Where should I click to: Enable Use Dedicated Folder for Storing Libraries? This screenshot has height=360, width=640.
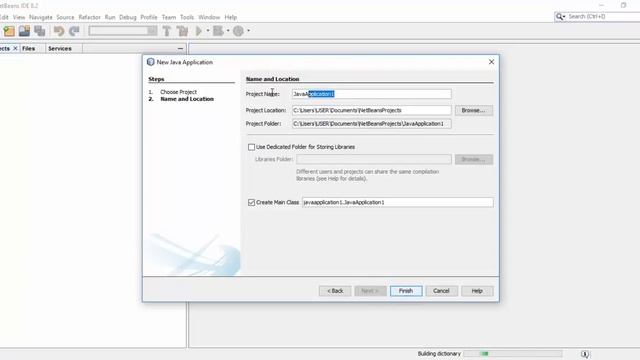[x=251, y=147]
